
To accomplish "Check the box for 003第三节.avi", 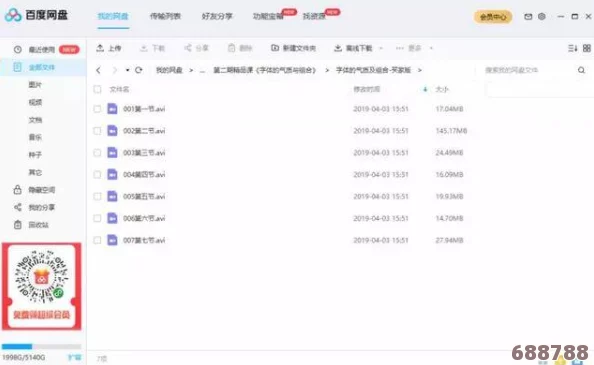I will (97, 153).
